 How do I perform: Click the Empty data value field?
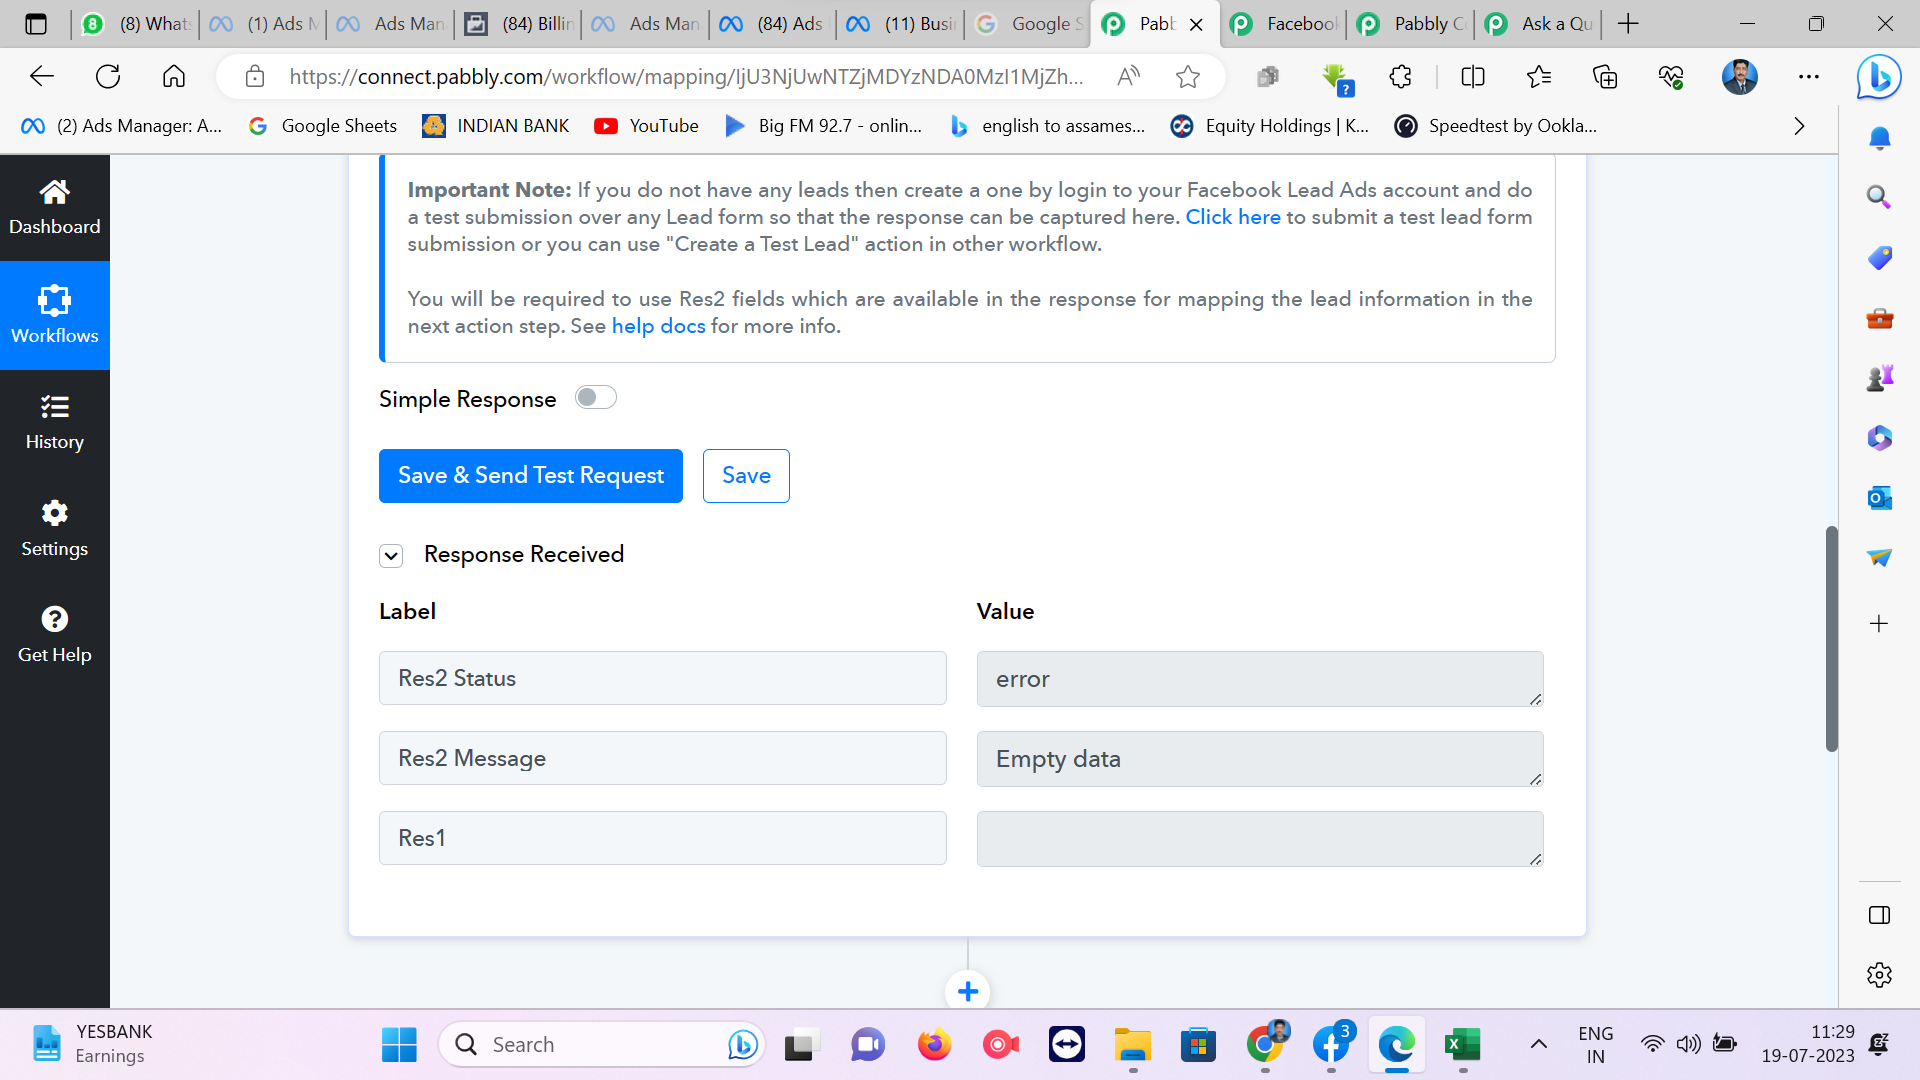[1260, 759]
